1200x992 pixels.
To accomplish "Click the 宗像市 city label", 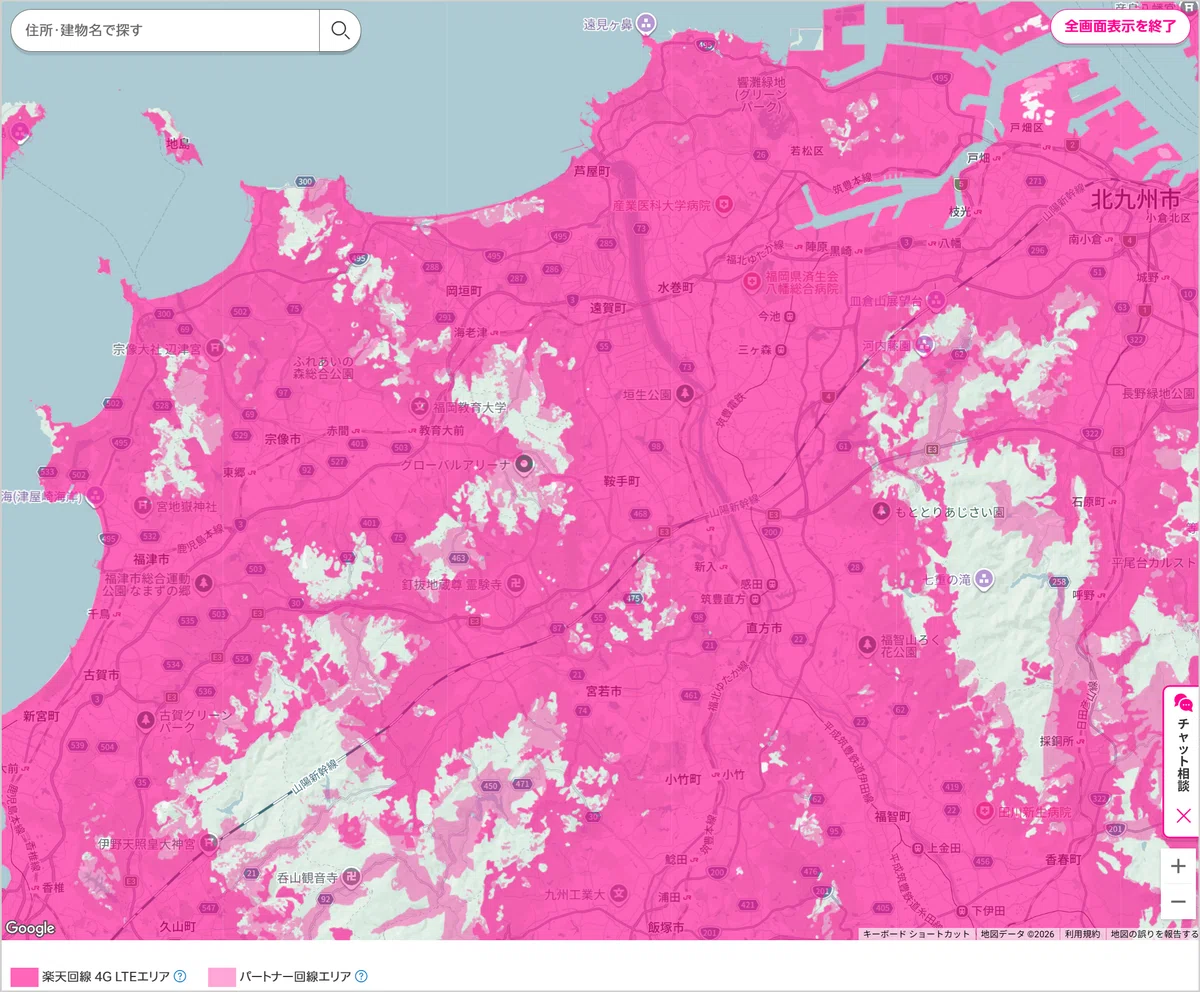I will [283, 439].
